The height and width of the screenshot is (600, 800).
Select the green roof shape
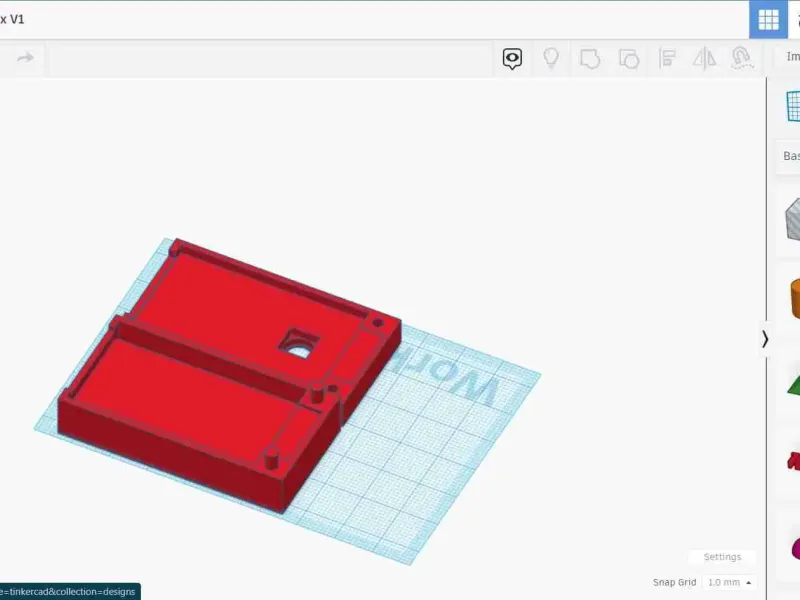[794, 385]
